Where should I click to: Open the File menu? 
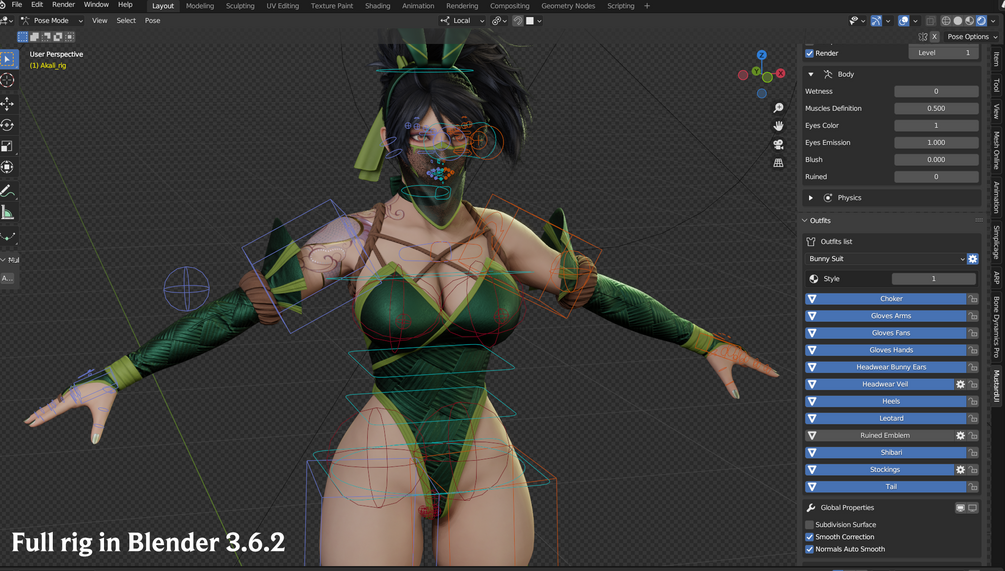tap(17, 4)
